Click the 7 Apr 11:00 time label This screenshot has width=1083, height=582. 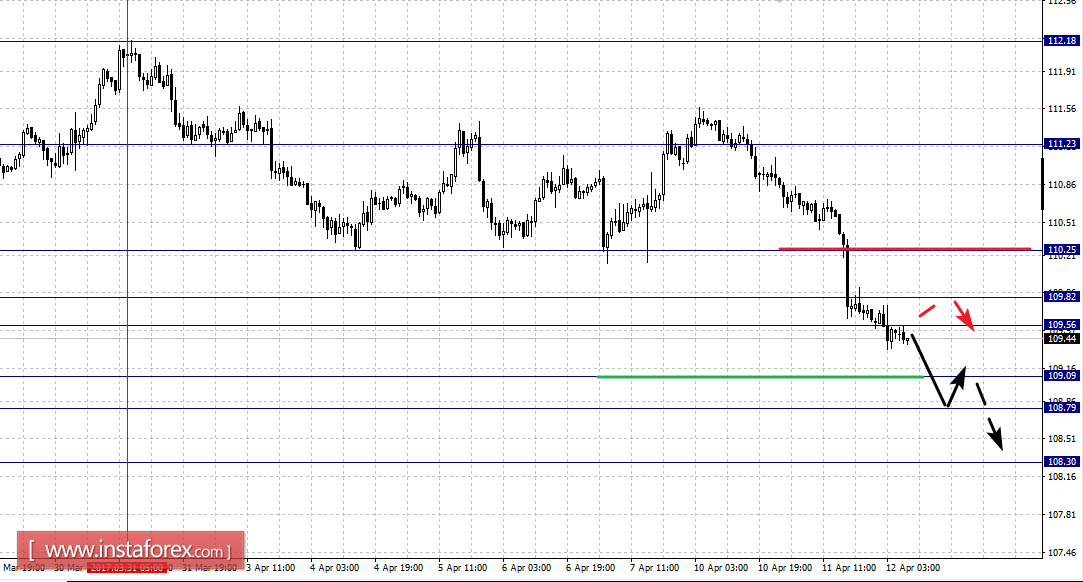(x=654, y=568)
